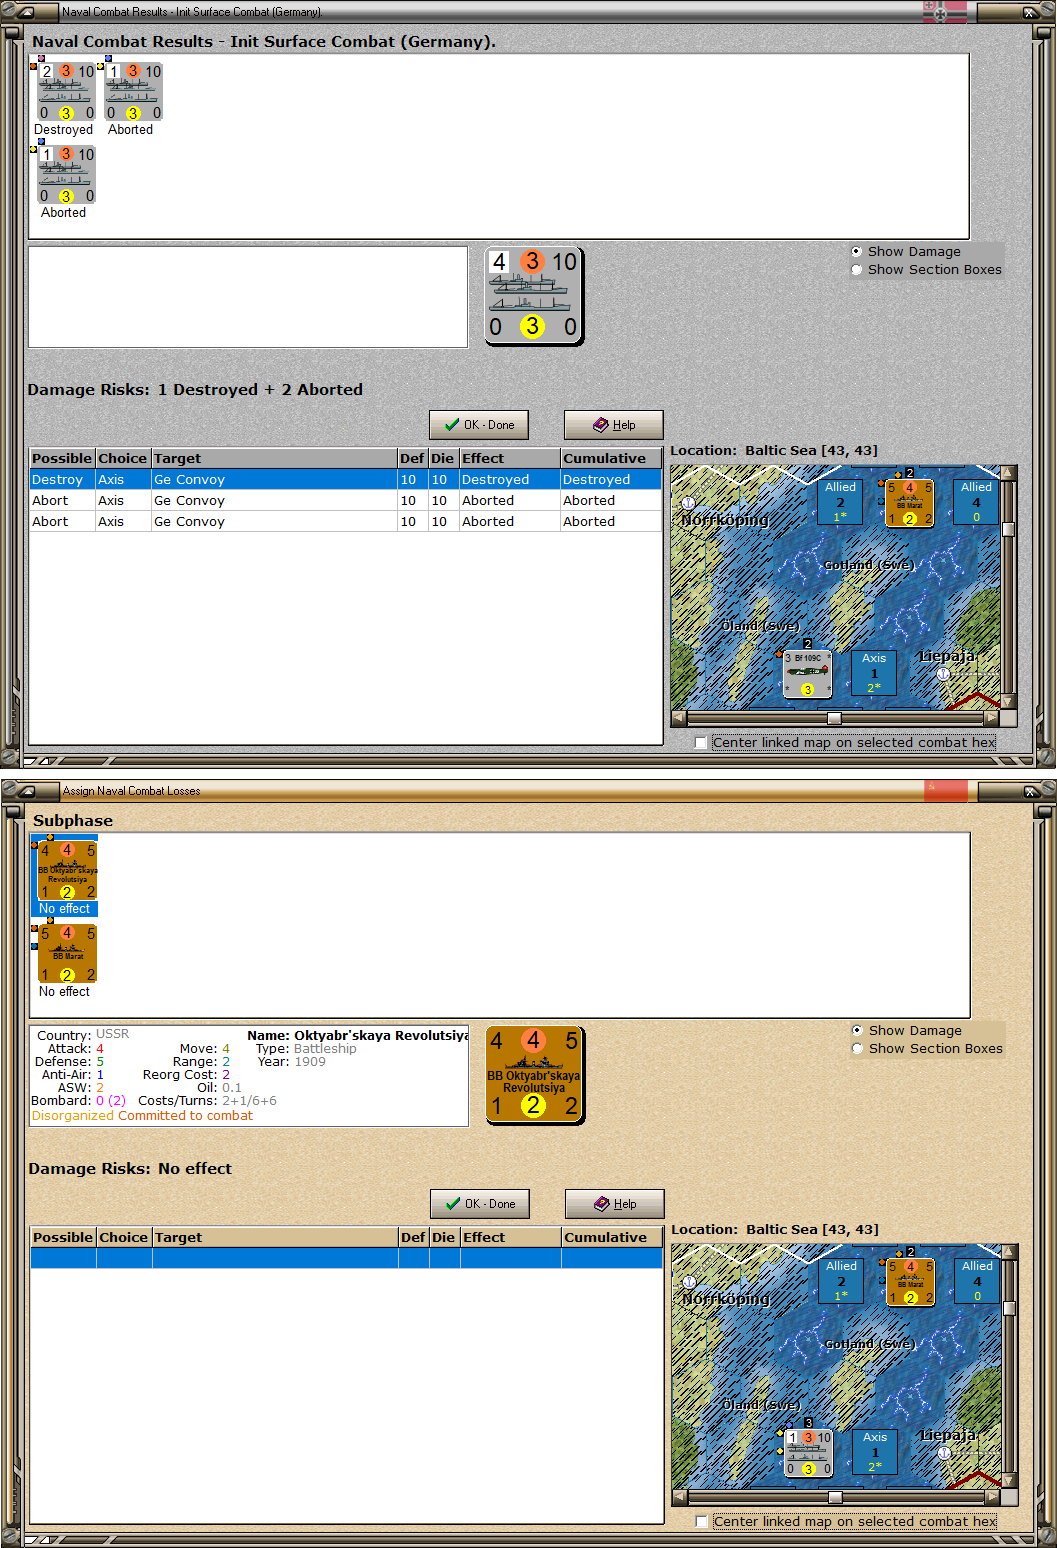1057x1548 pixels.
Task: Click the German flag icon in the Combat Results title bar
Action: [x=945, y=12]
